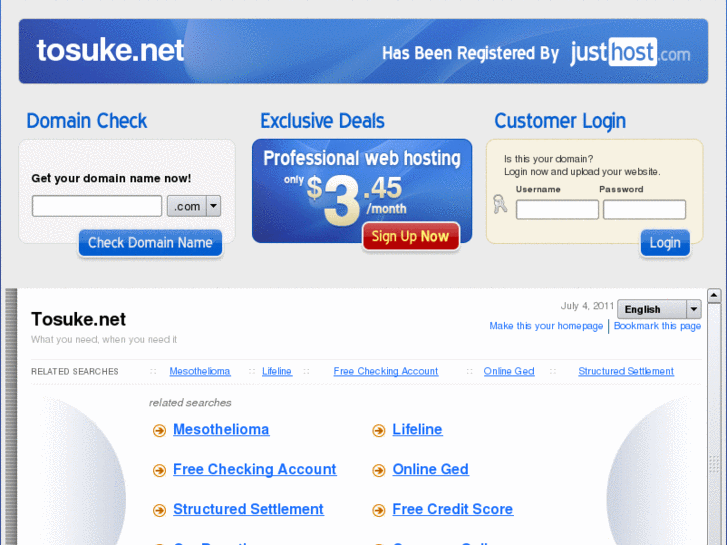Click the orange arrow icon beside Mesothelioma

tap(159, 431)
